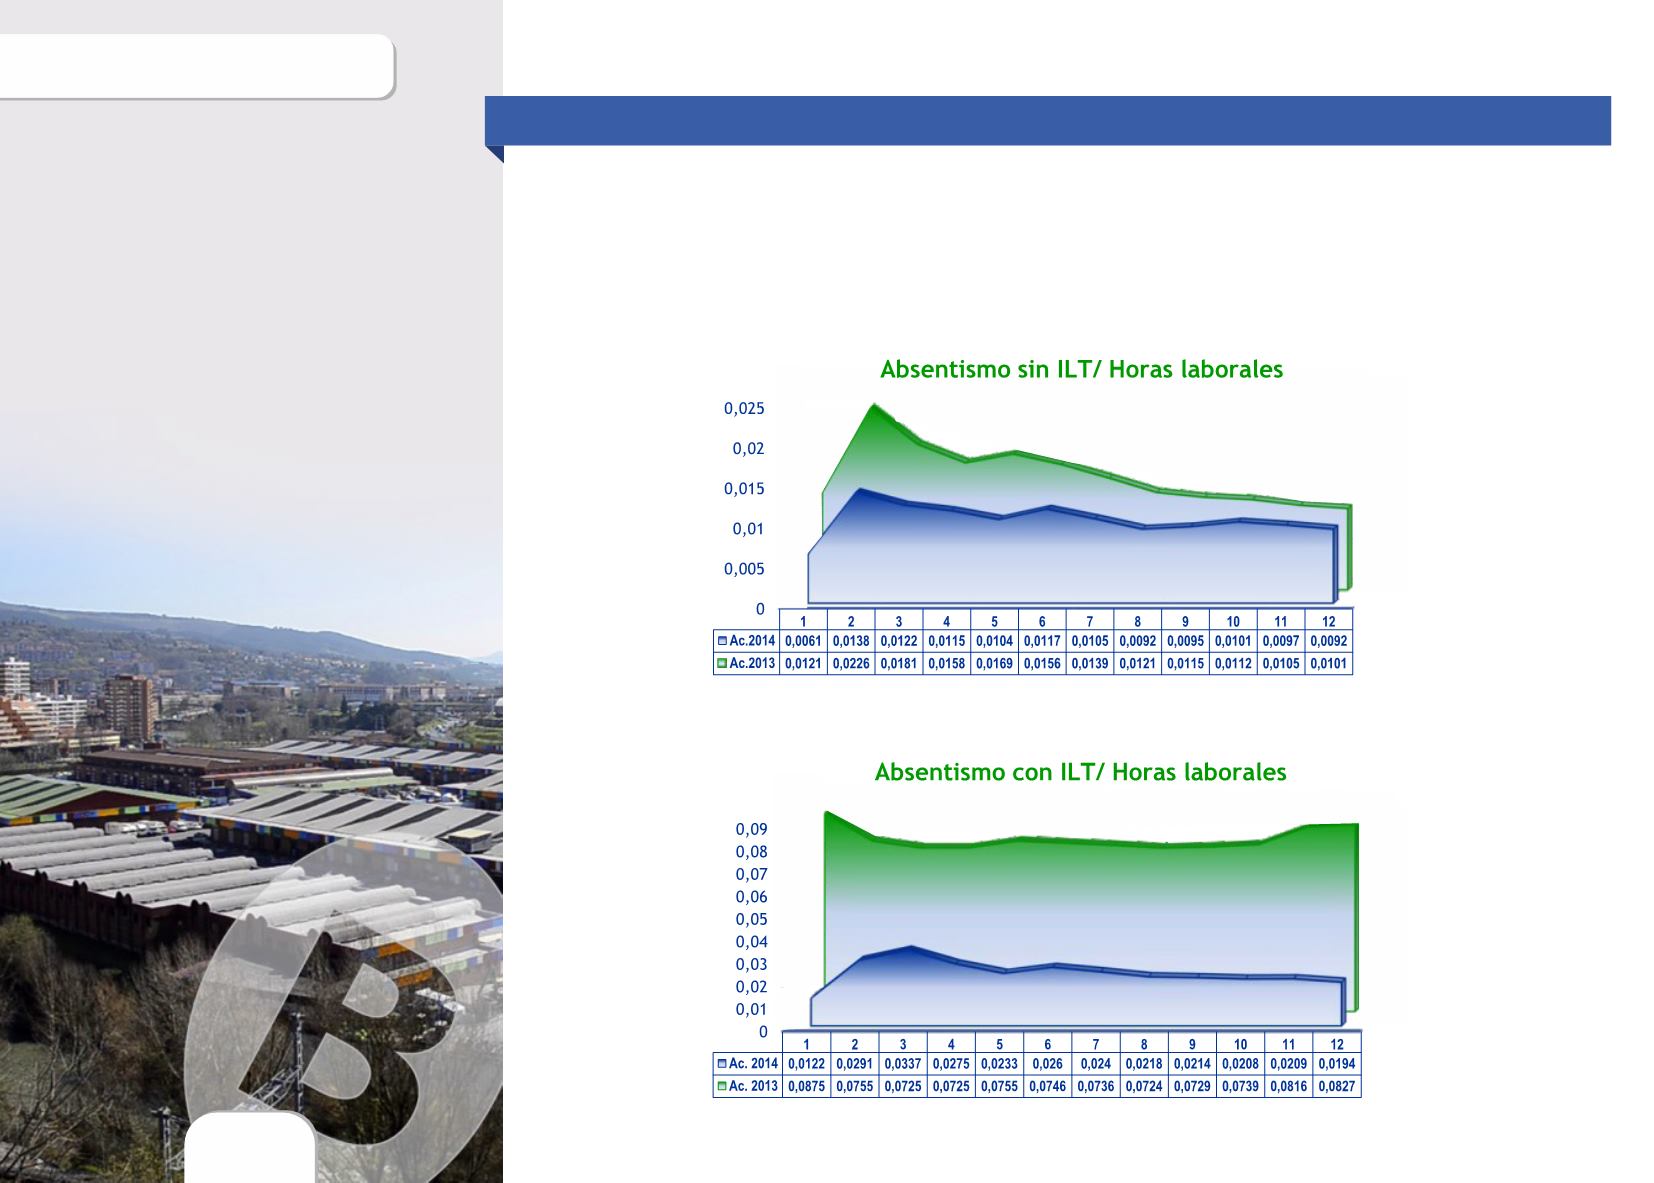Select the cell with value 0,0724
This screenshot has width=1654, height=1183.
point(1144,1086)
